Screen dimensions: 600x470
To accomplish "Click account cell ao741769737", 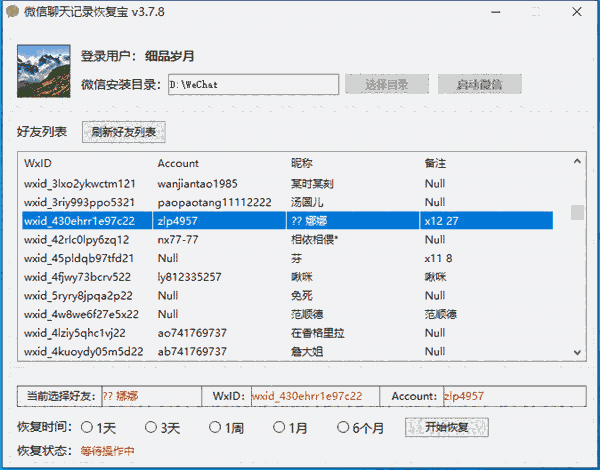I will [192, 333].
